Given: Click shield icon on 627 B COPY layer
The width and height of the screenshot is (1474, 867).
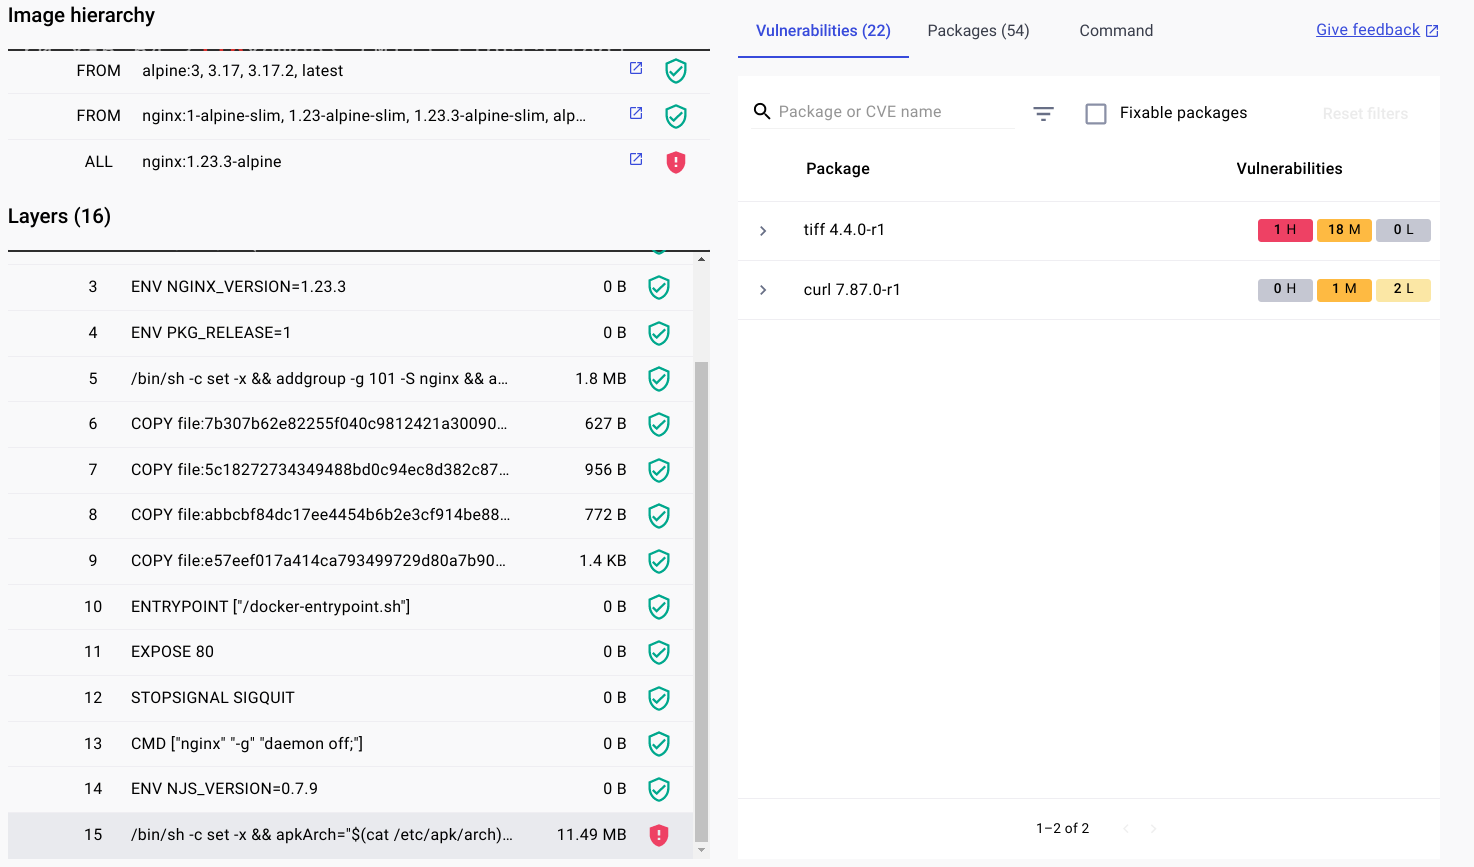Looking at the screenshot, I should [659, 425].
